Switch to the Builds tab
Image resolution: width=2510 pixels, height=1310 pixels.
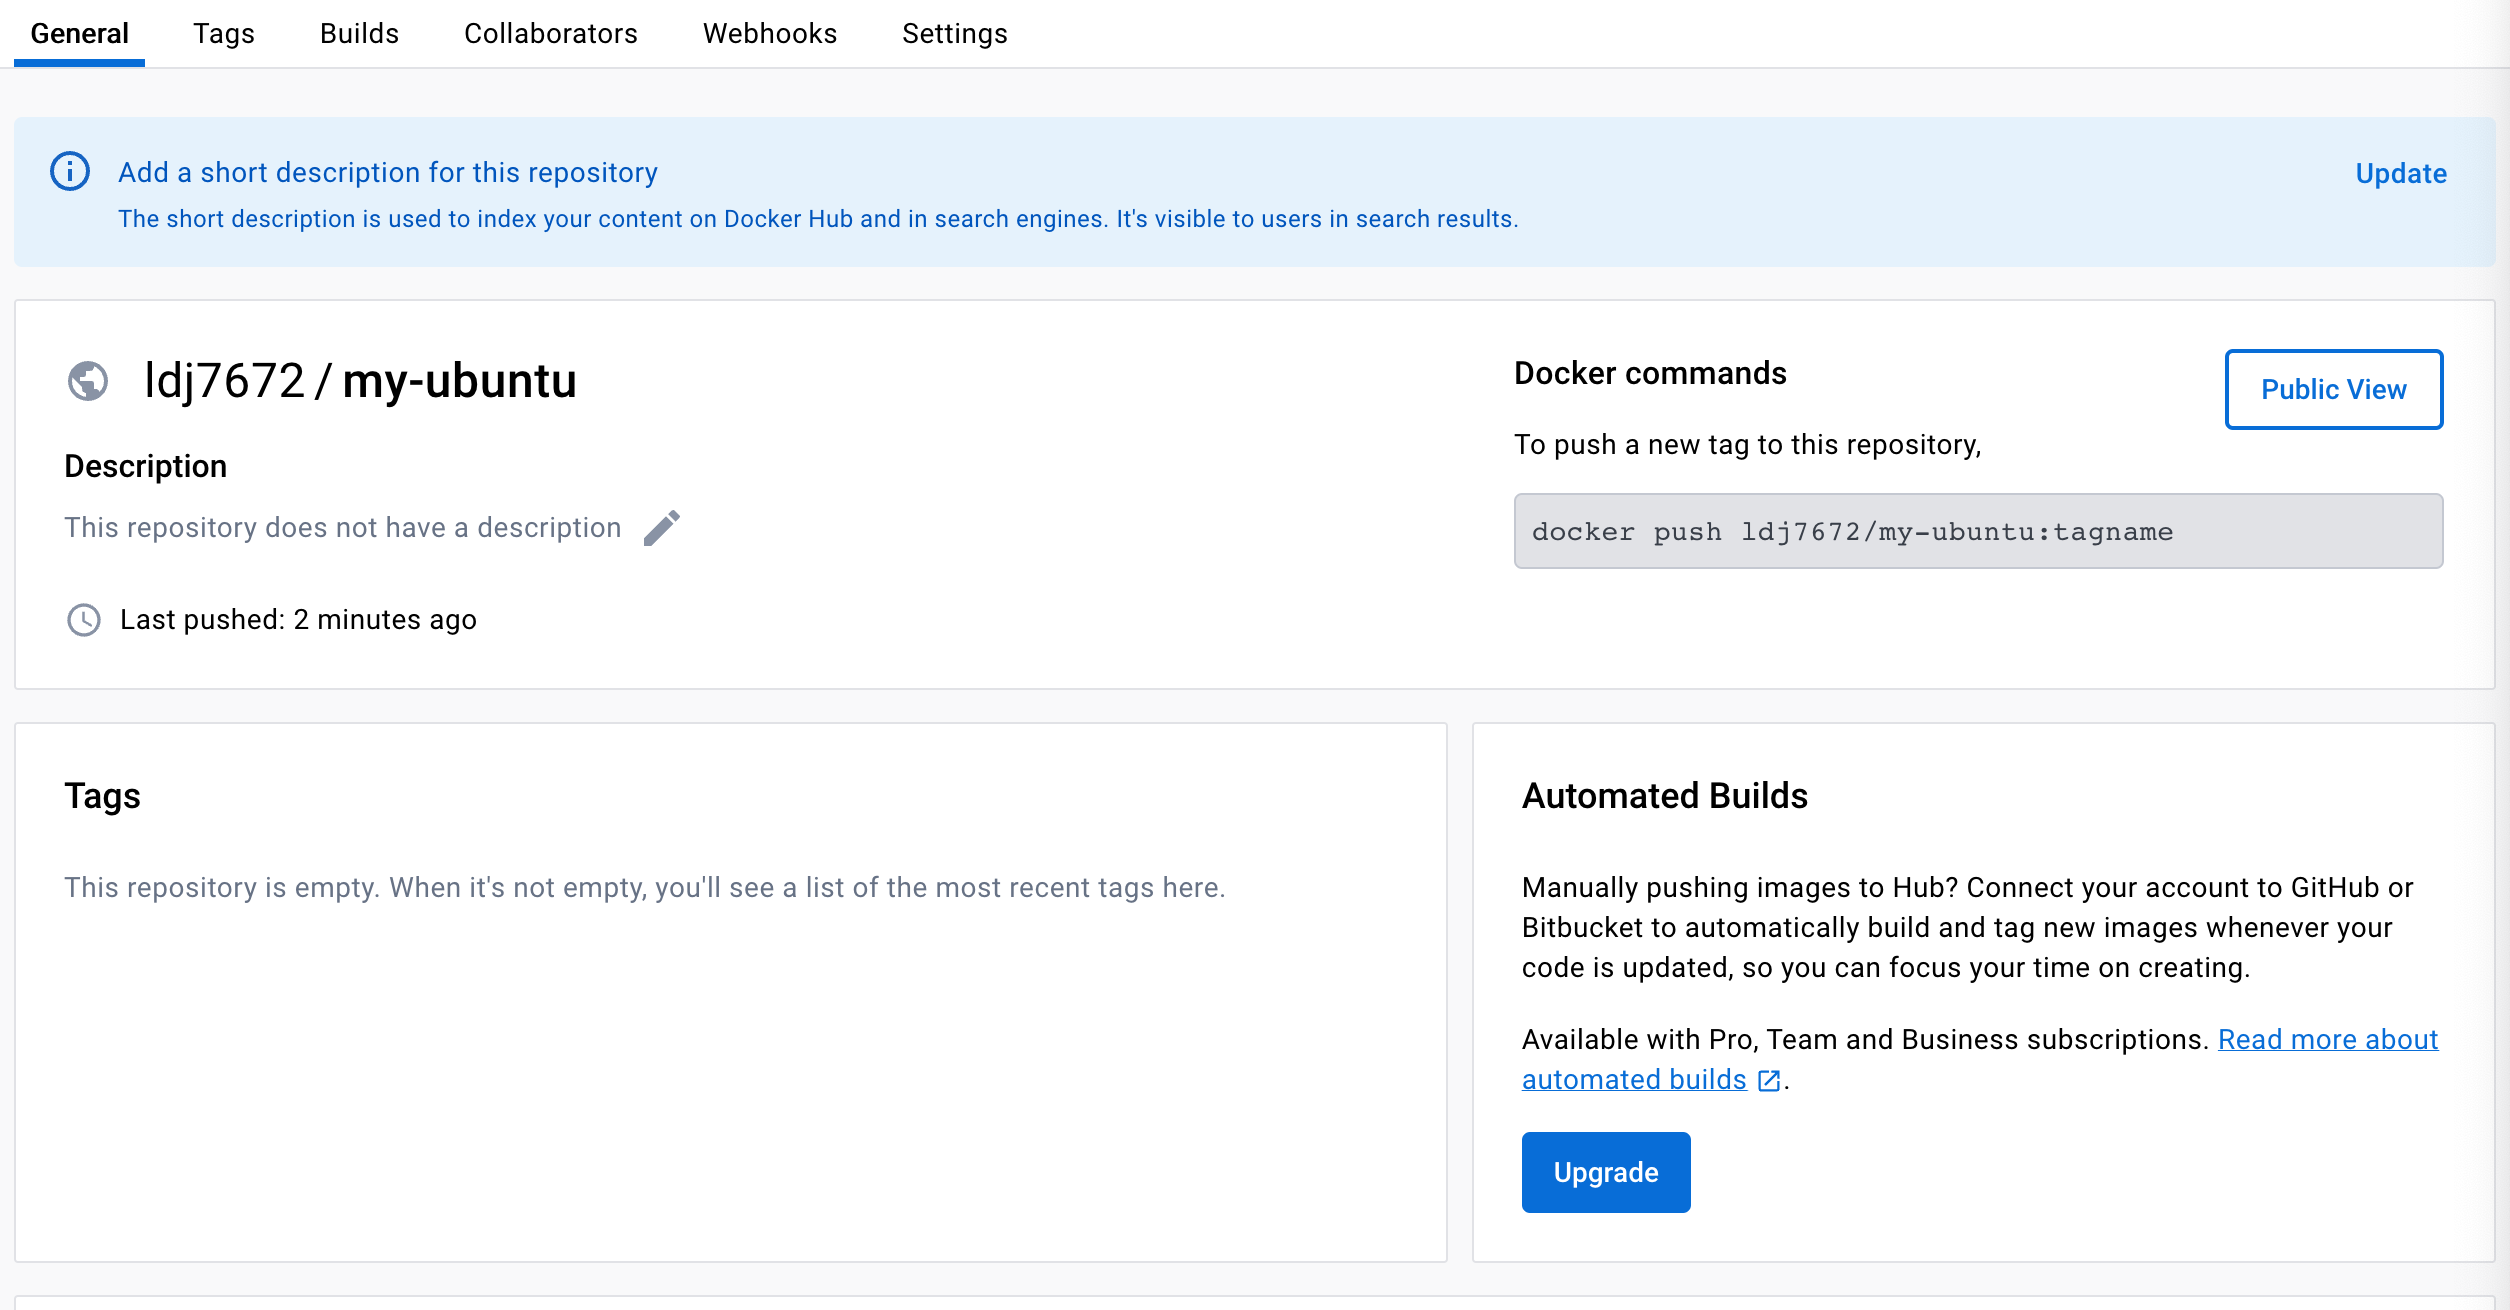pyautogui.click(x=359, y=34)
